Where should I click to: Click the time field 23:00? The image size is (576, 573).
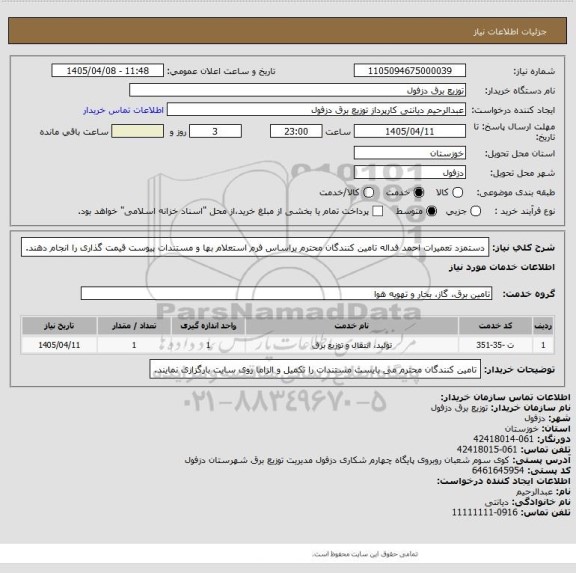coord(296,131)
